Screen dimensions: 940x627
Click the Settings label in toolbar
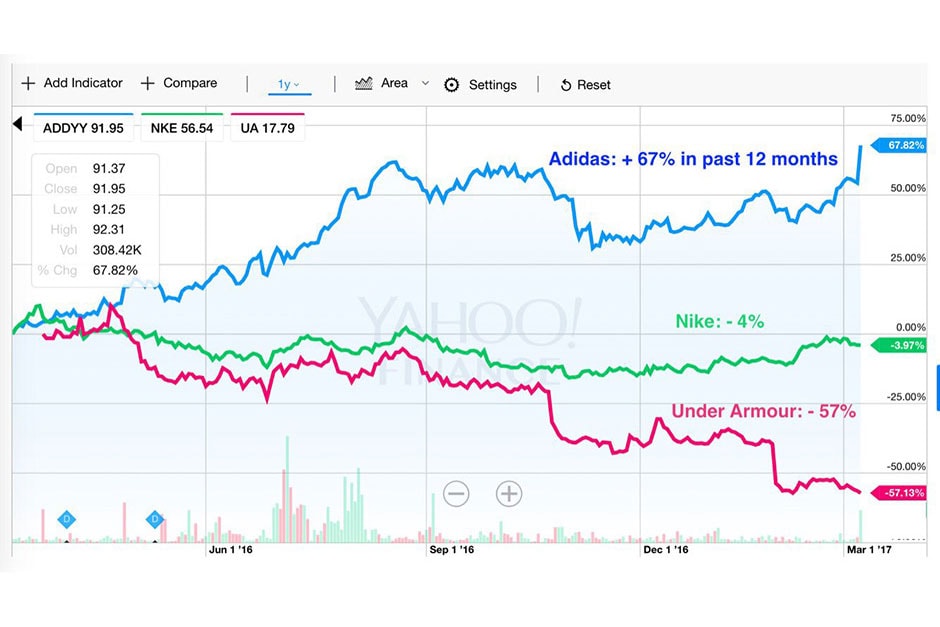492,85
